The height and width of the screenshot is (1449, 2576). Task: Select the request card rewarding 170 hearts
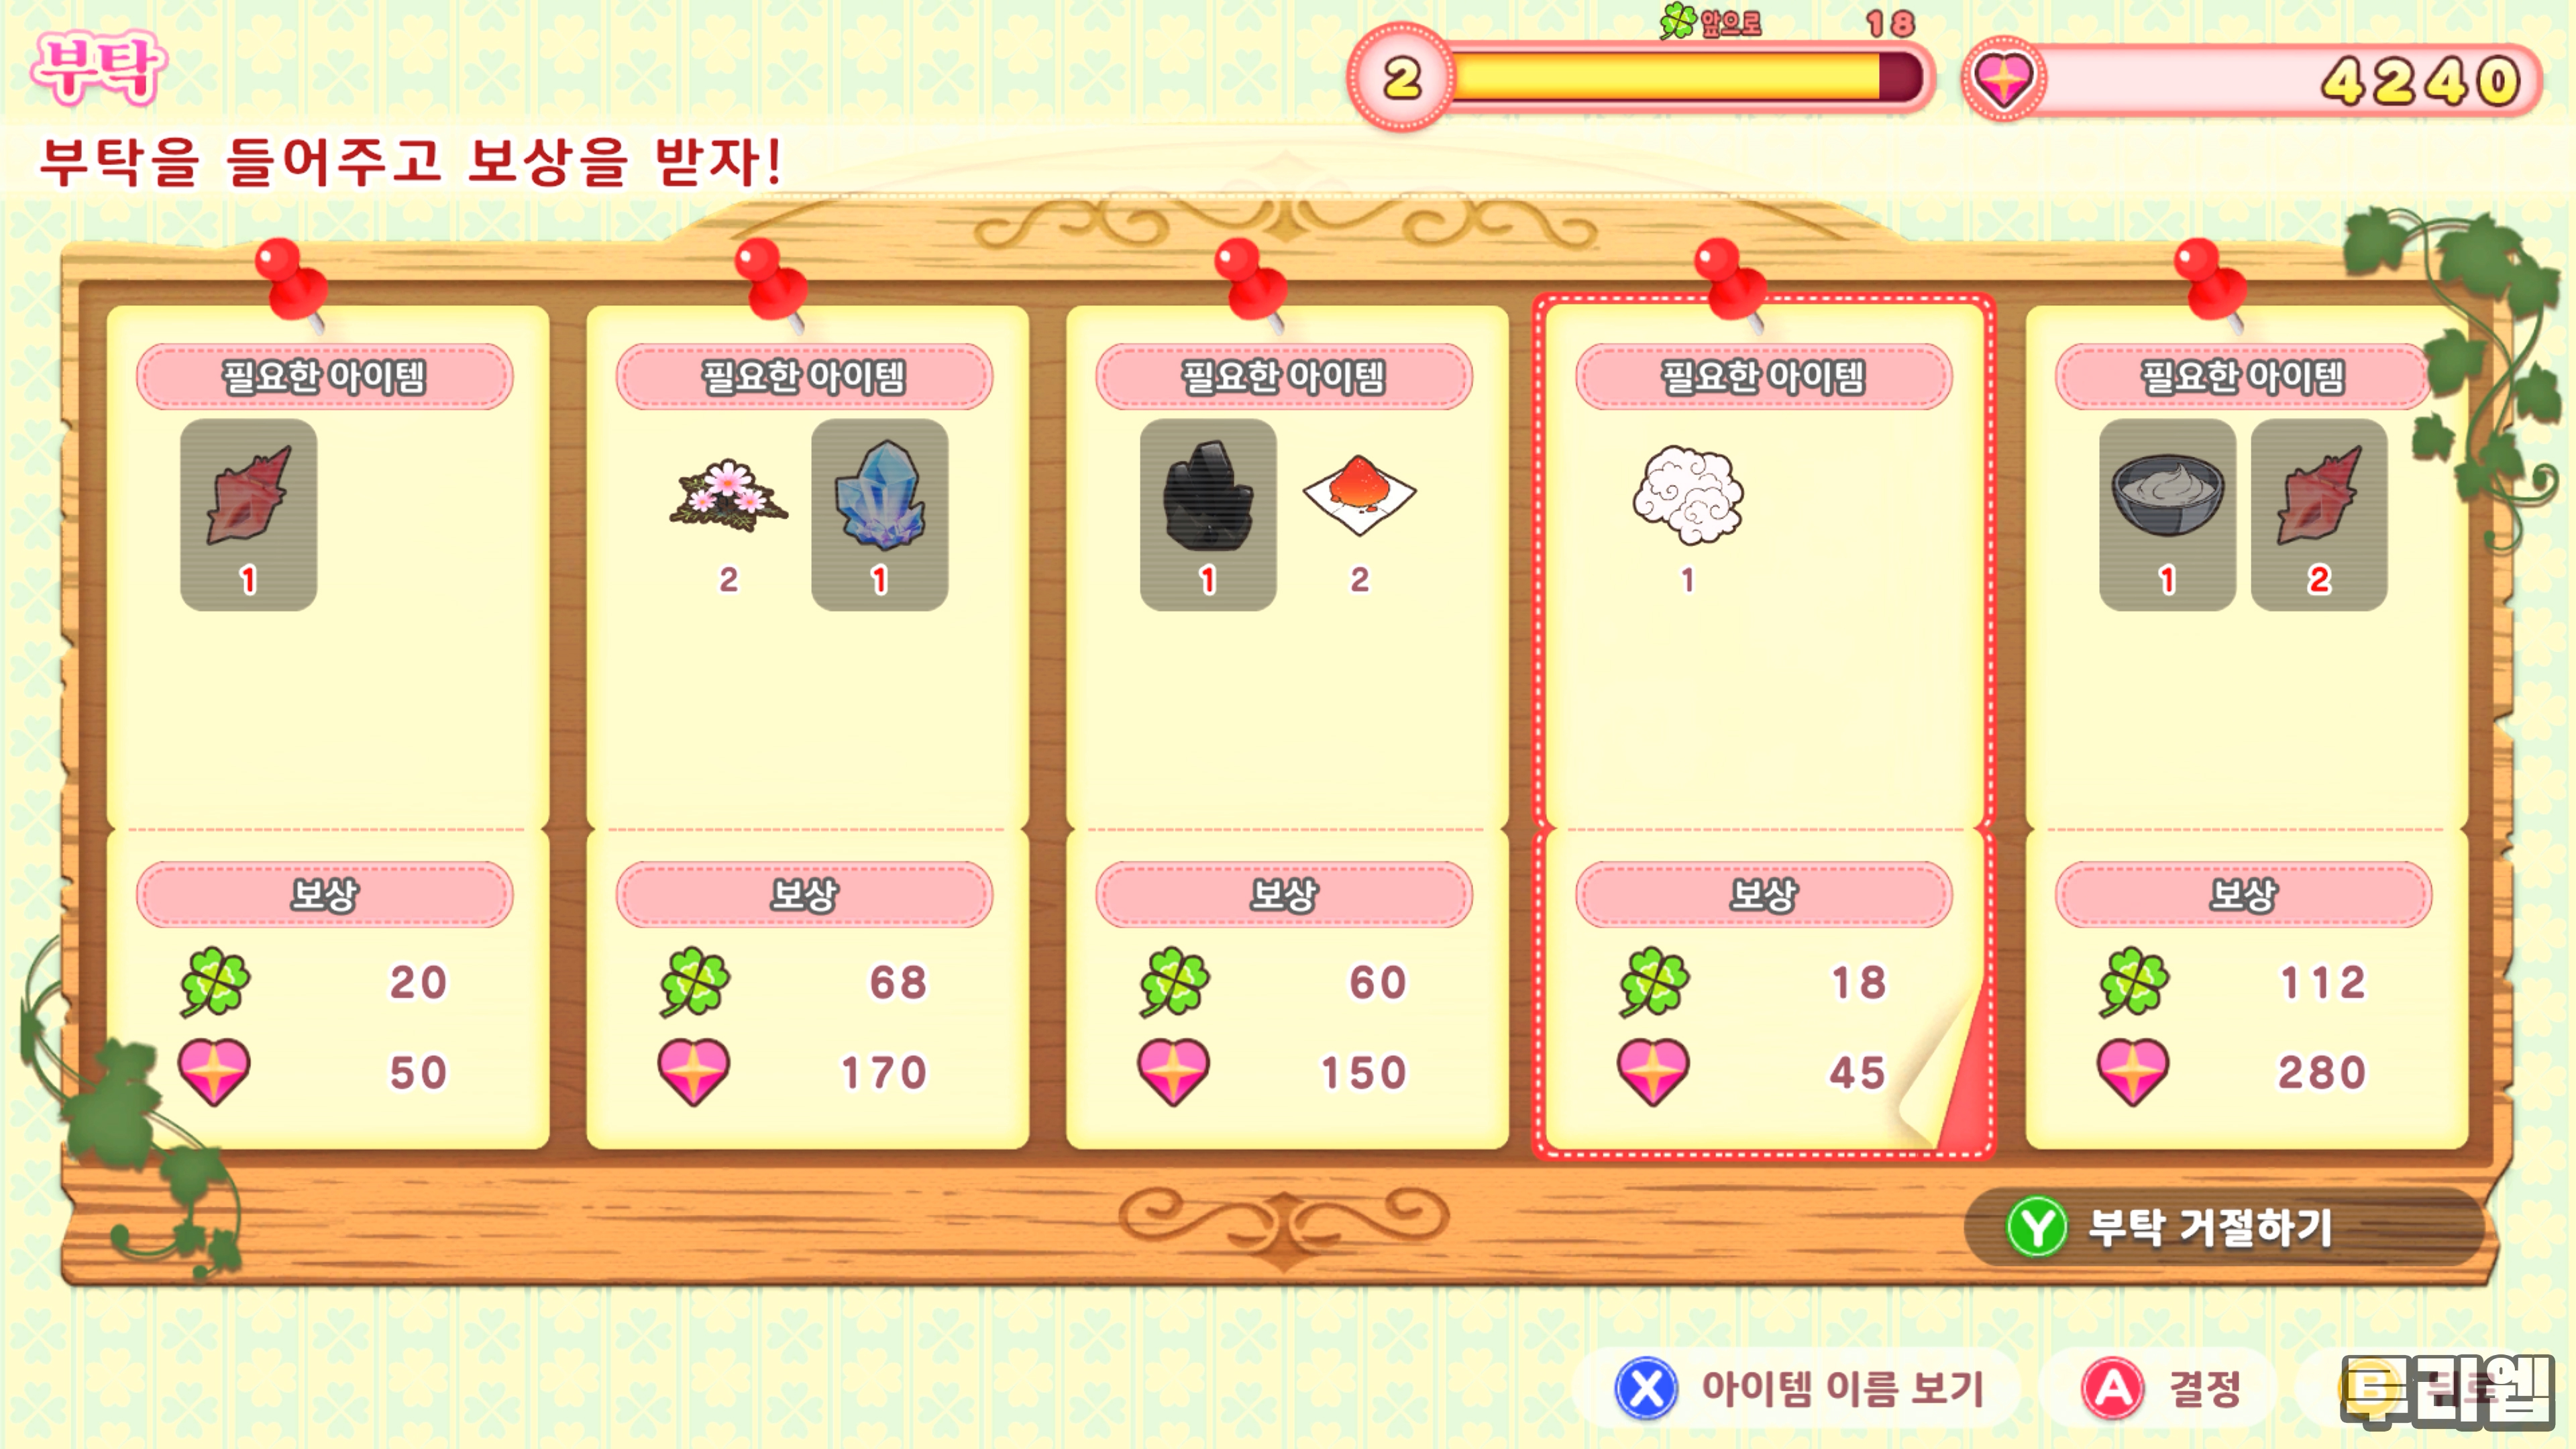(807, 727)
